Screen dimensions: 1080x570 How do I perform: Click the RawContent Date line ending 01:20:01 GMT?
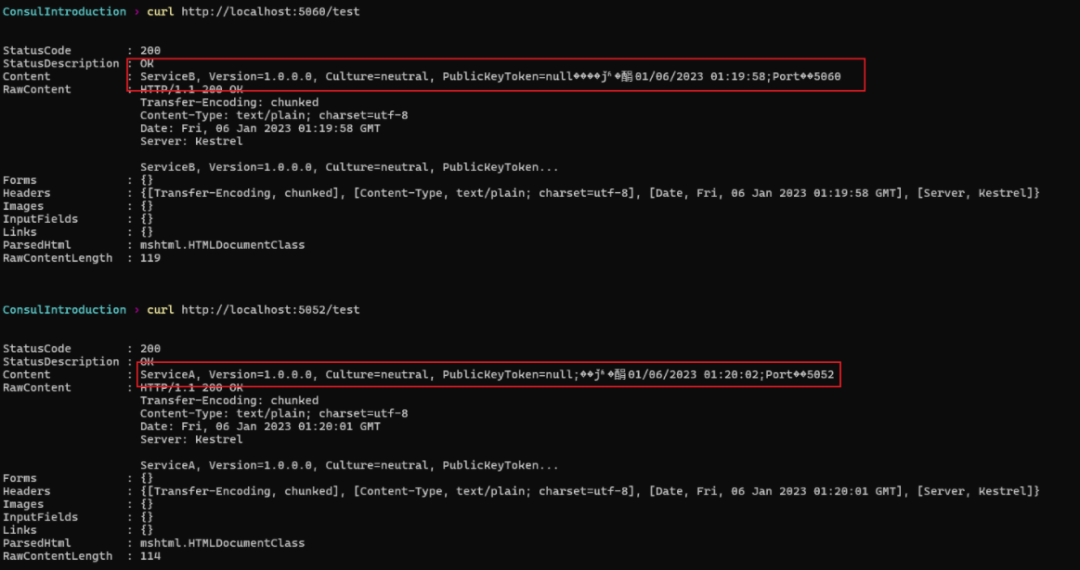tap(260, 427)
